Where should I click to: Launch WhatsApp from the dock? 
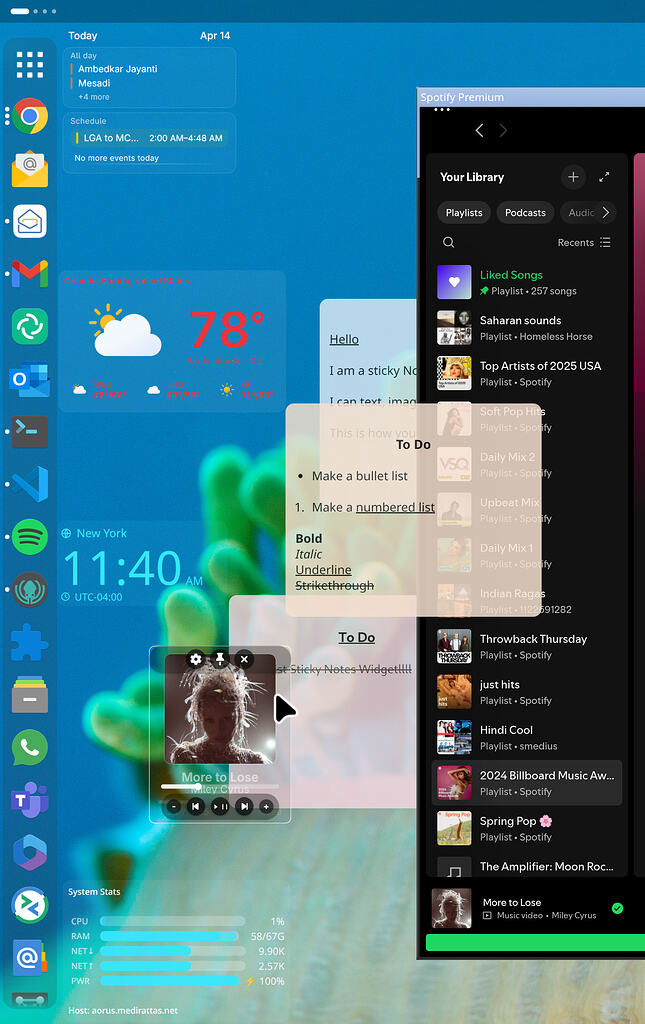click(30, 747)
